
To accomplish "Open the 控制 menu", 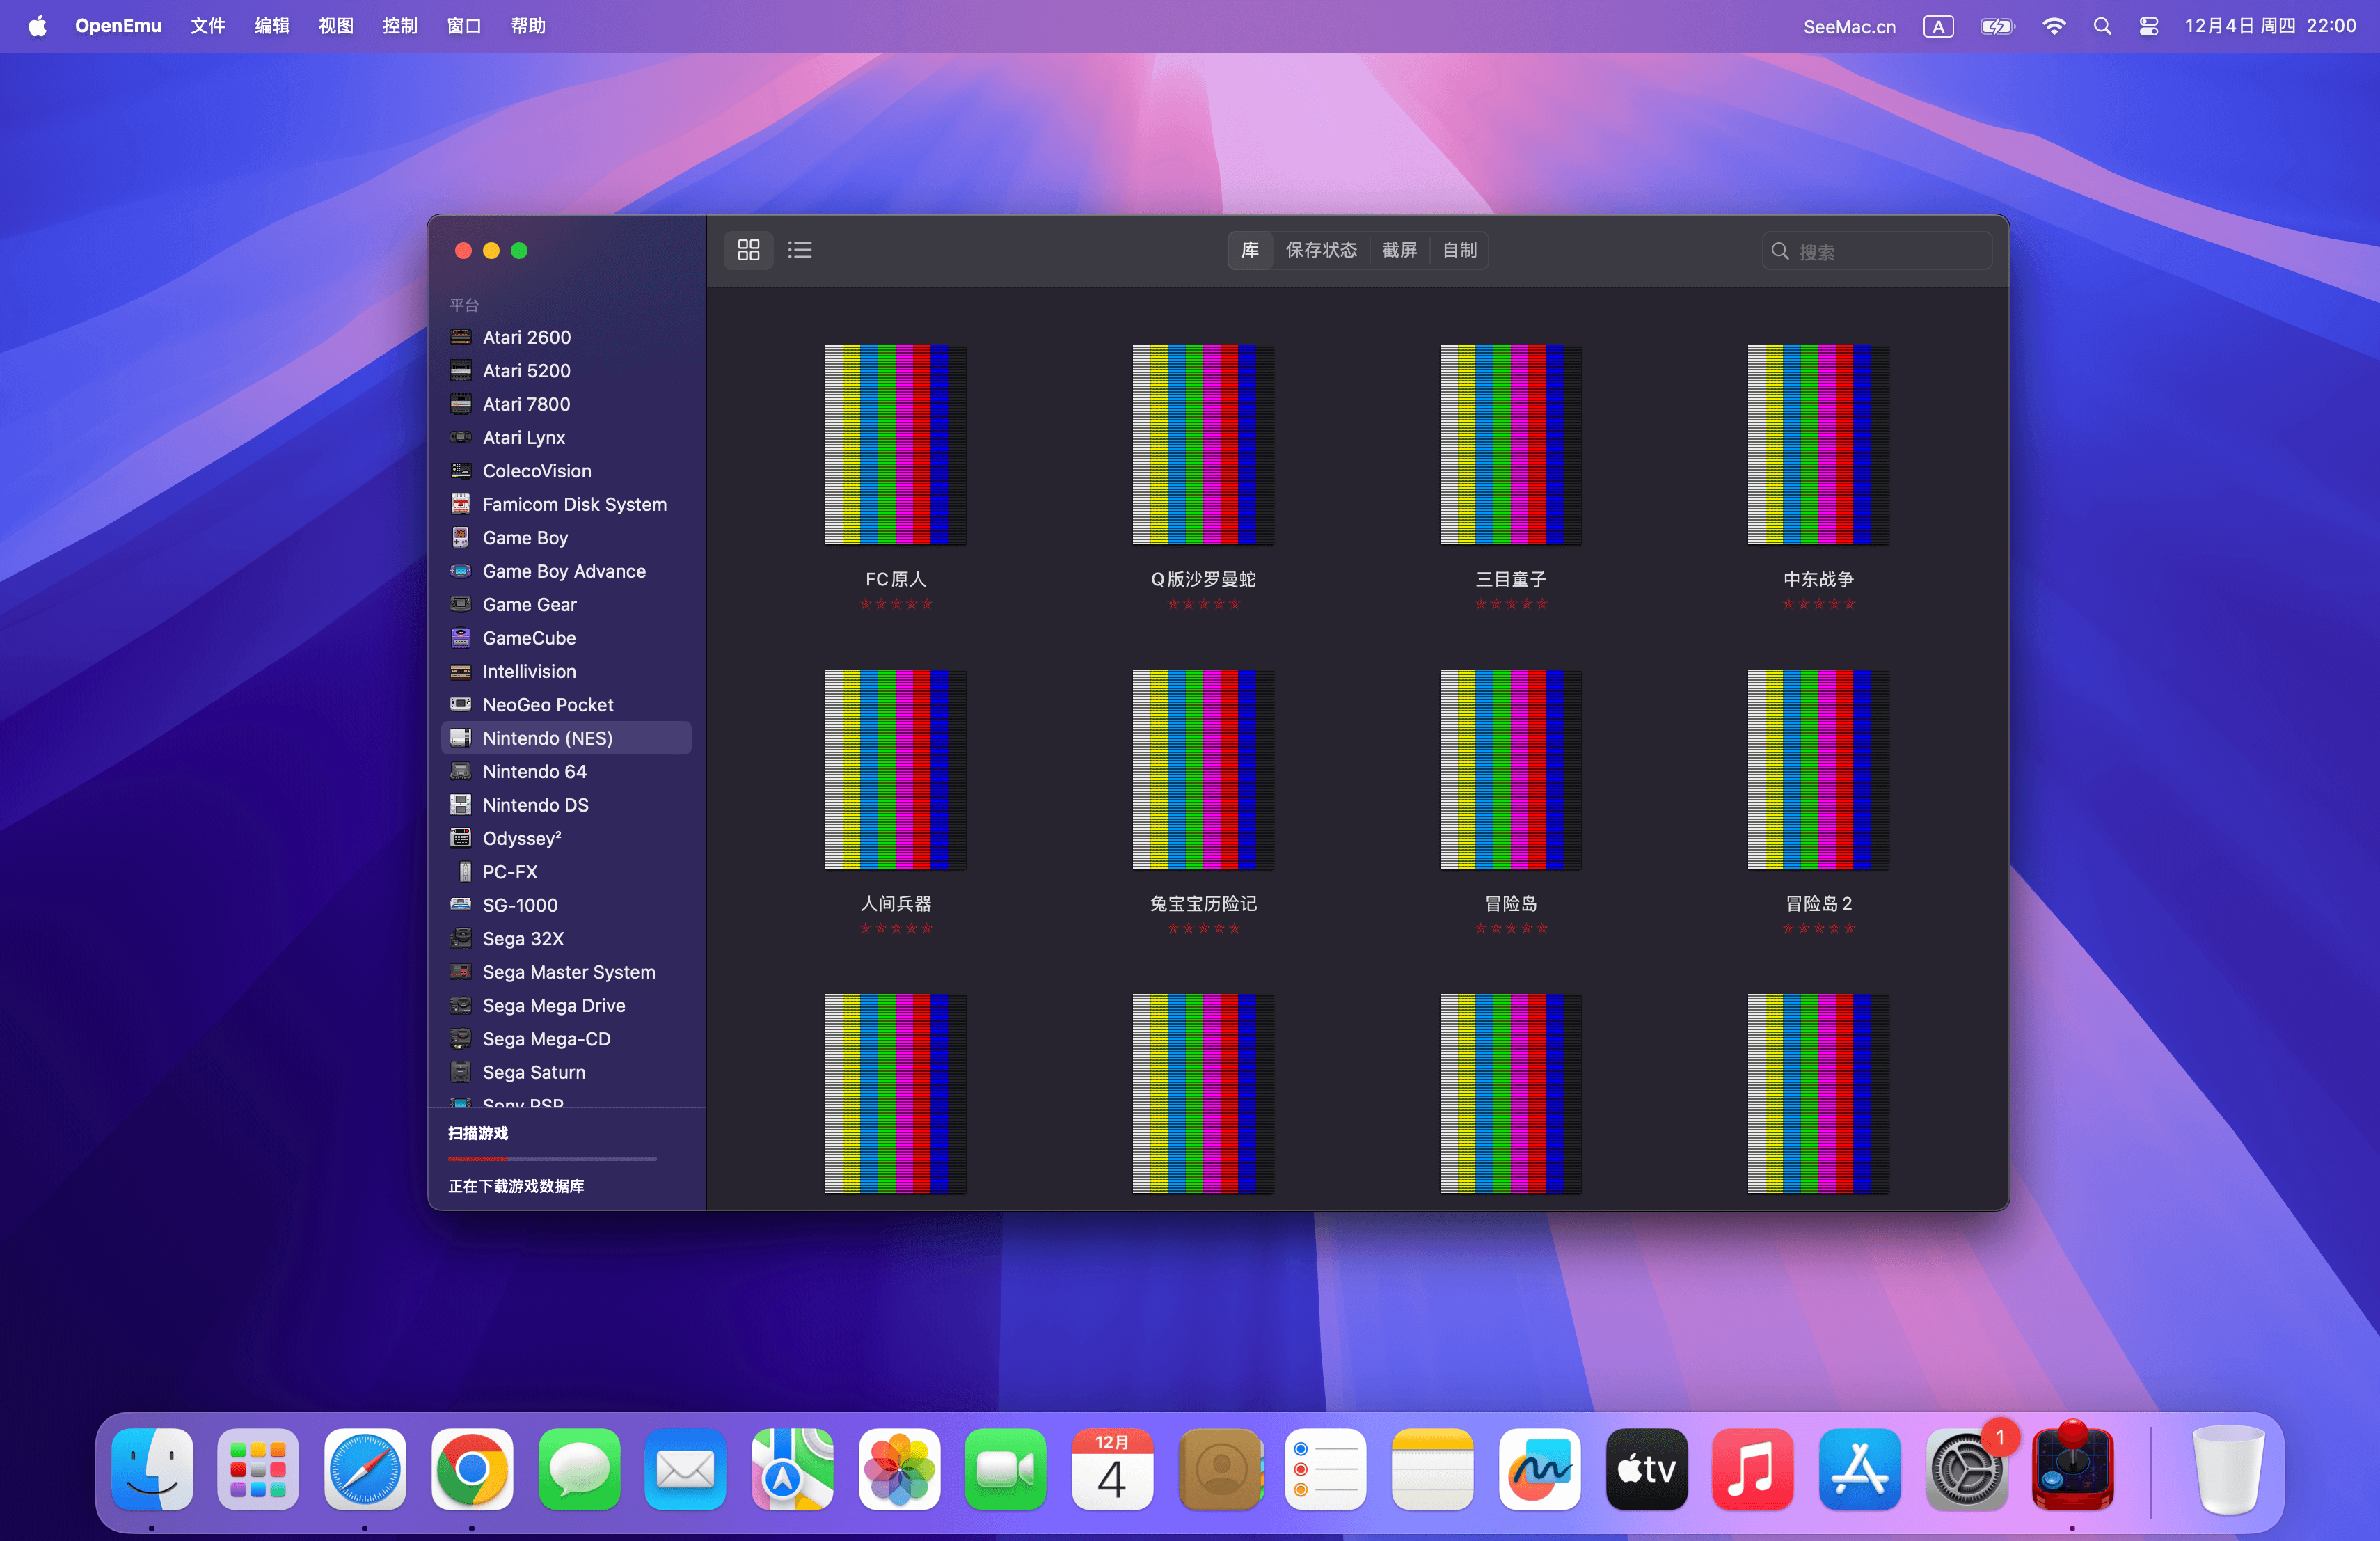I will [399, 26].
